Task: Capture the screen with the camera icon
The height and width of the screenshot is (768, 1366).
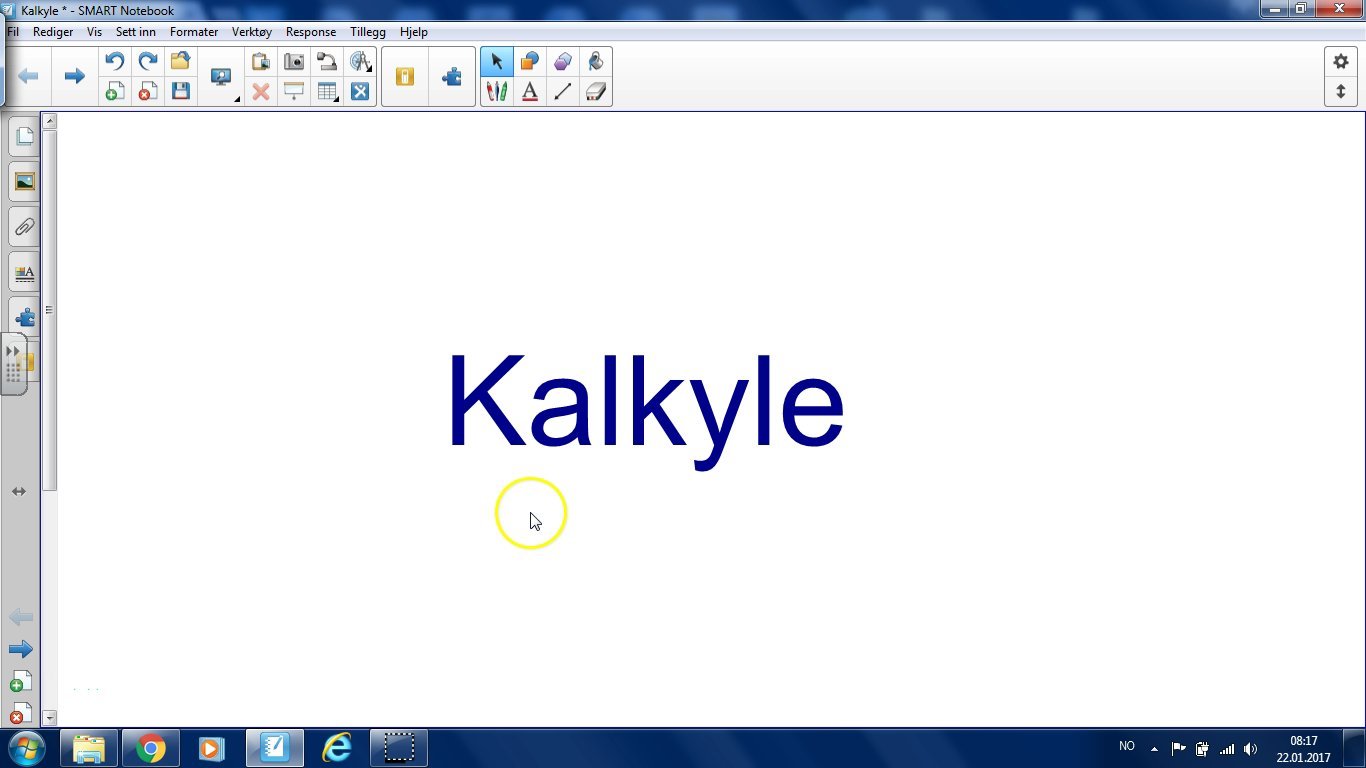Action: (293, 61)
